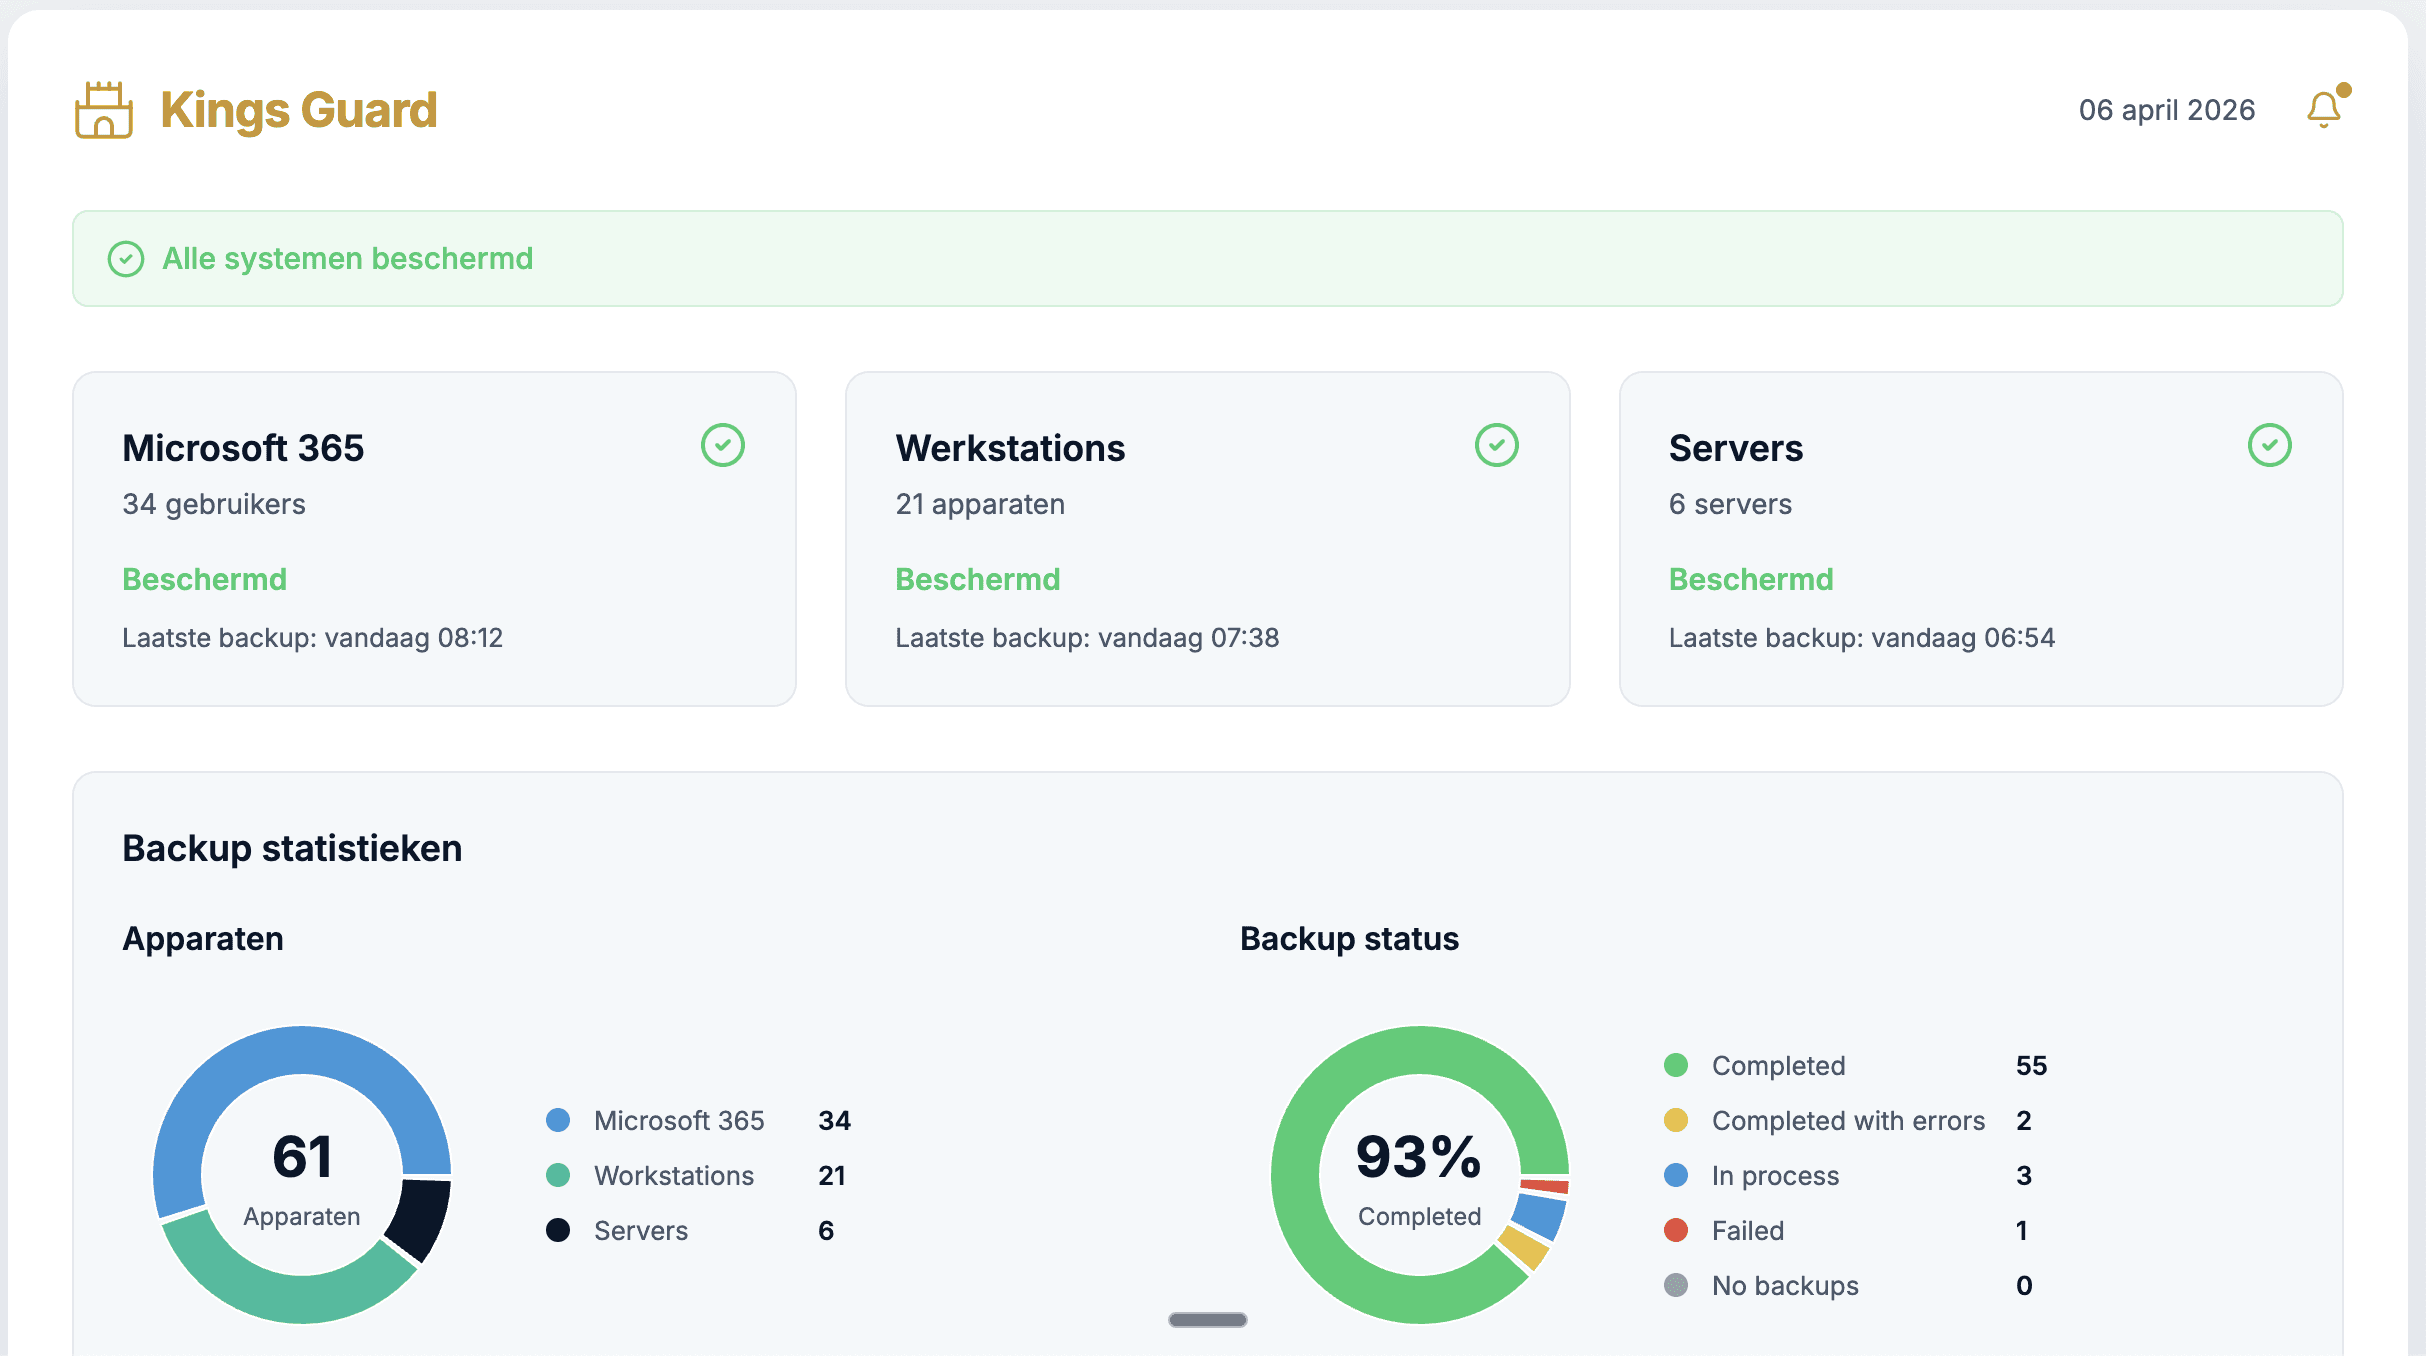Click the Alle systemen beschermd banner

coord(1207,259)
